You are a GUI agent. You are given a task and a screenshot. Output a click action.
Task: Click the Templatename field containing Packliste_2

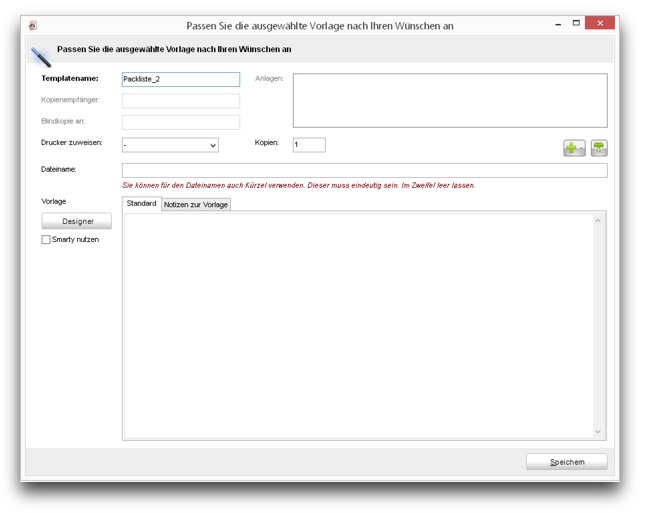pos(181,79)
